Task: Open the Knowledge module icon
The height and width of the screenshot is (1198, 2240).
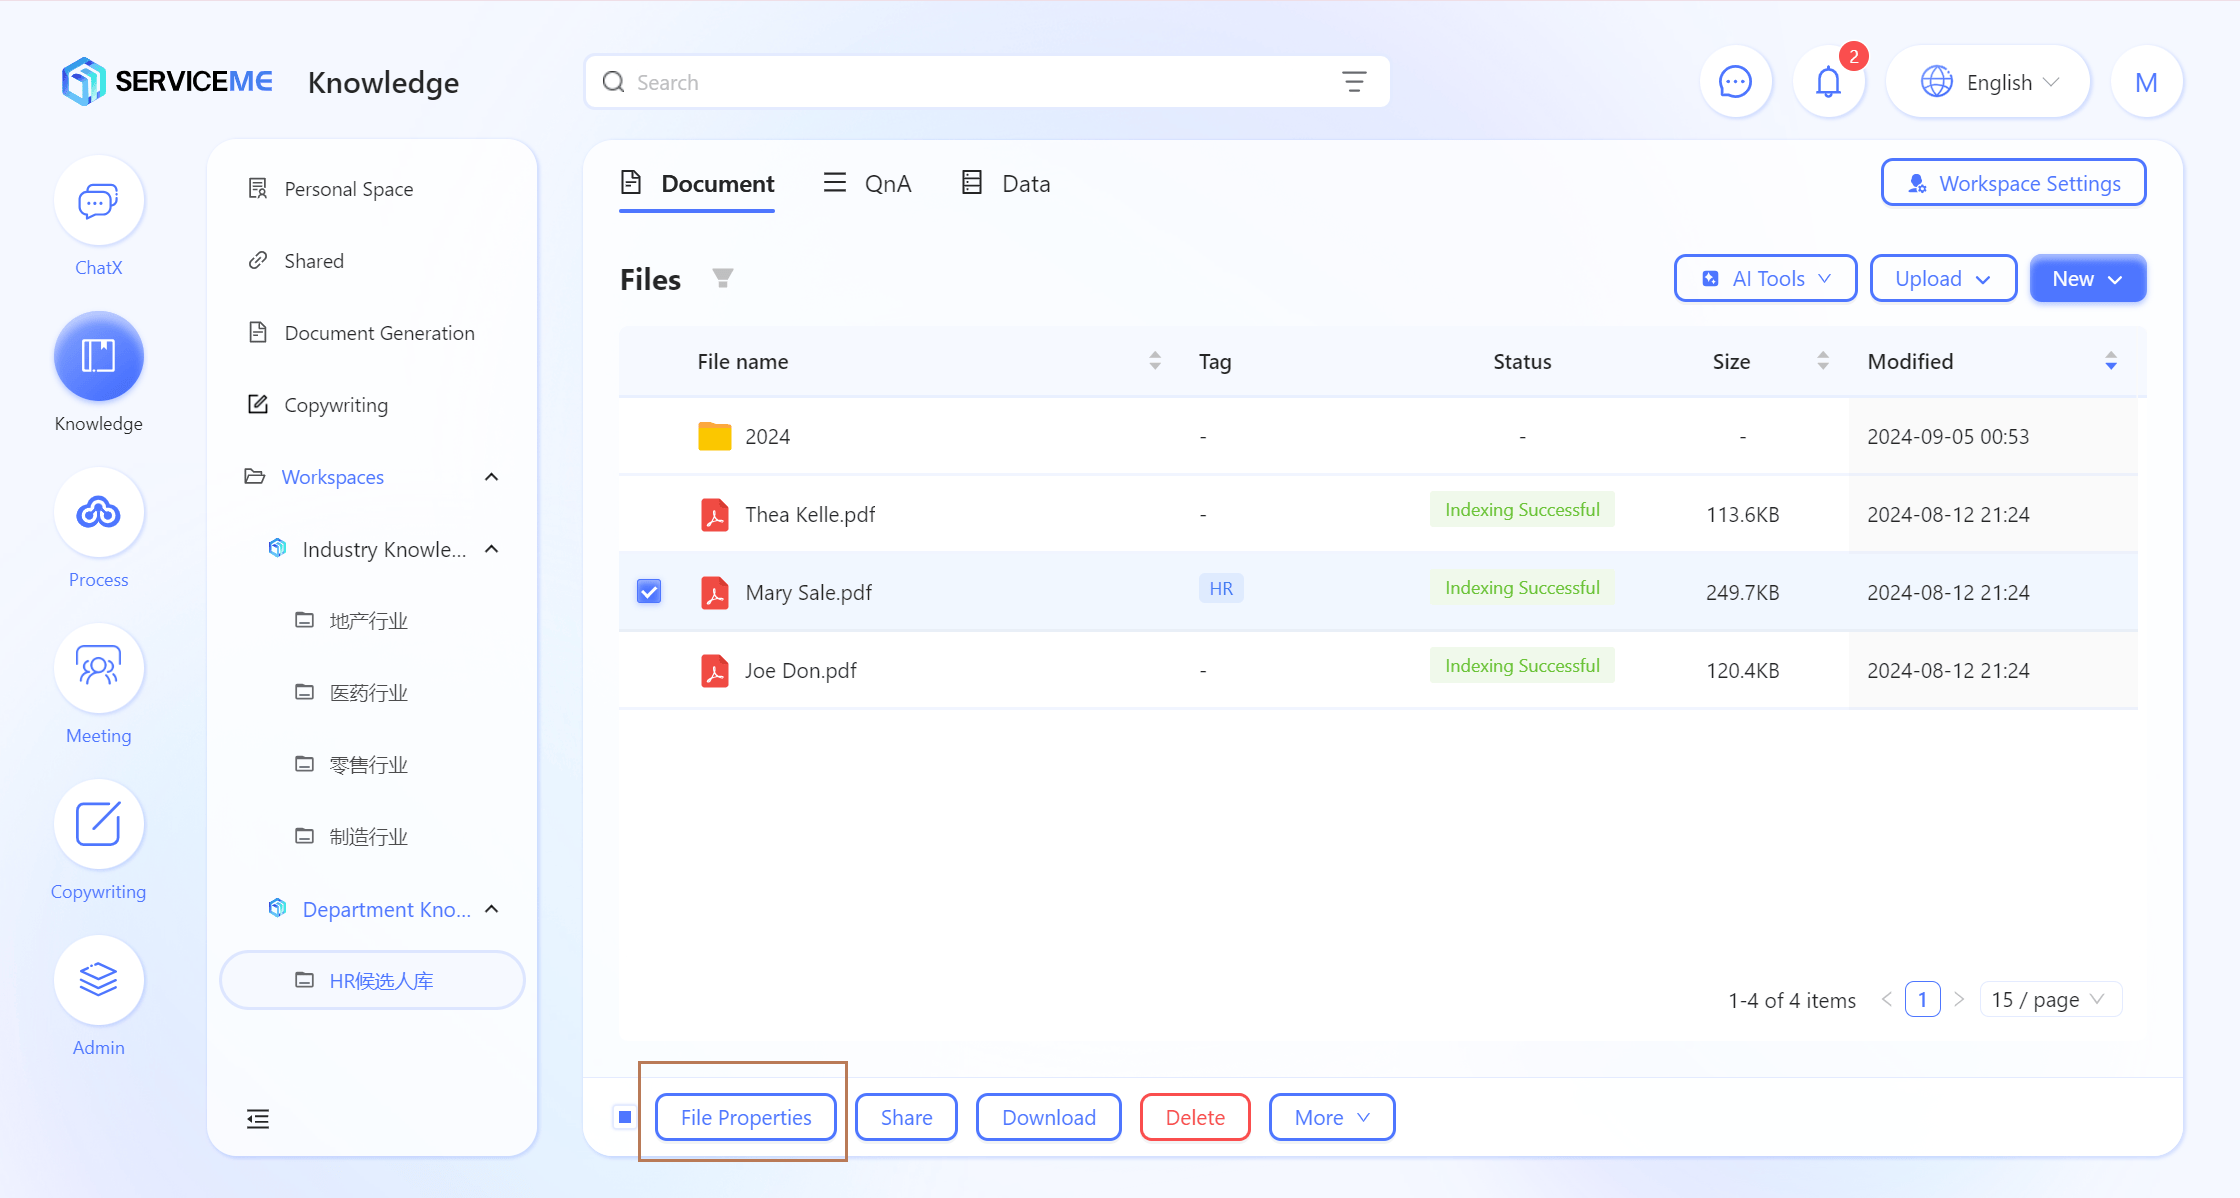Action: click(x=98, y=357)
